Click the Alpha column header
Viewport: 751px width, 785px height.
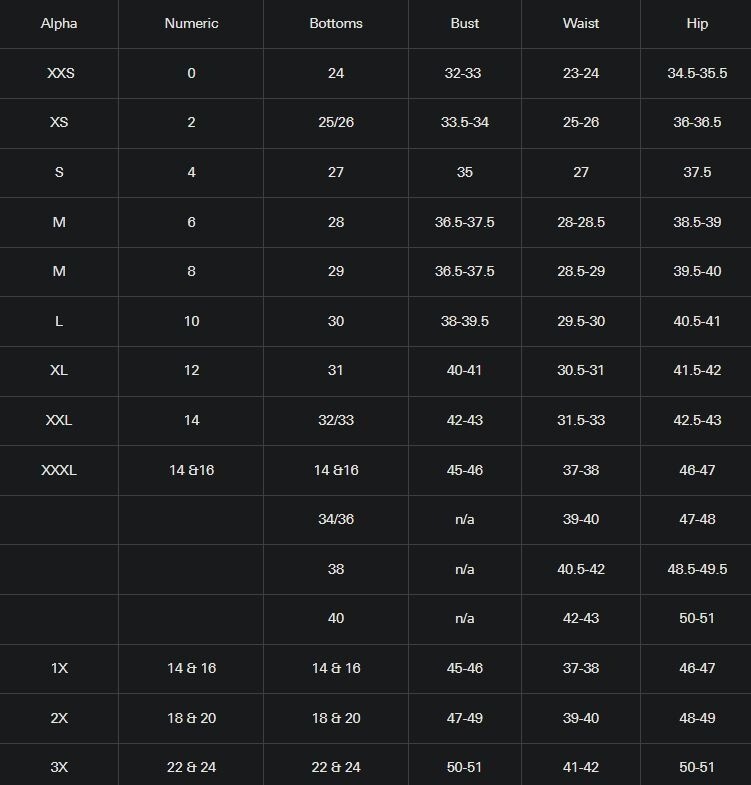[59, 23]
